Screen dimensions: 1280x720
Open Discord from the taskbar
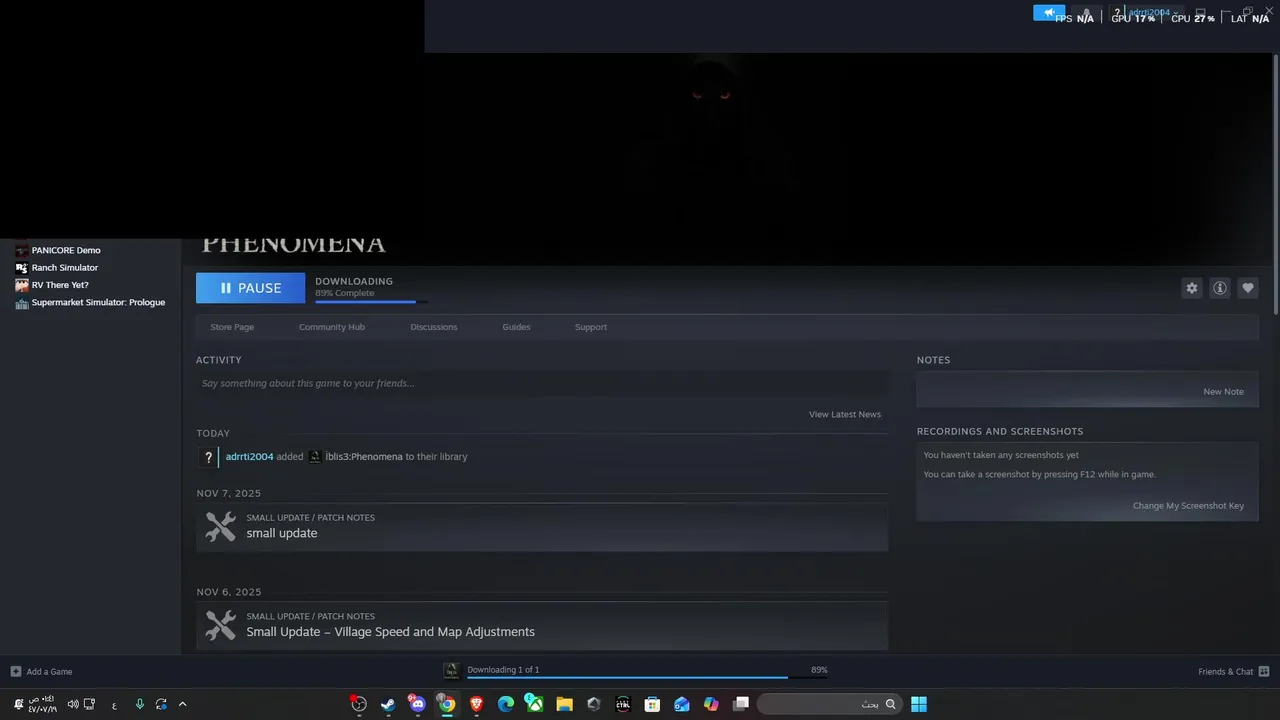[417, 704]
